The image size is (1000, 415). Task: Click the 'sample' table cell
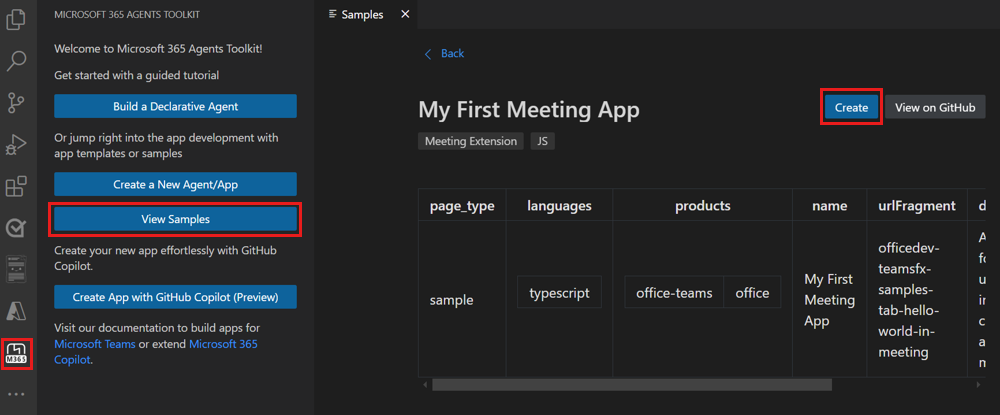(462, 300)
